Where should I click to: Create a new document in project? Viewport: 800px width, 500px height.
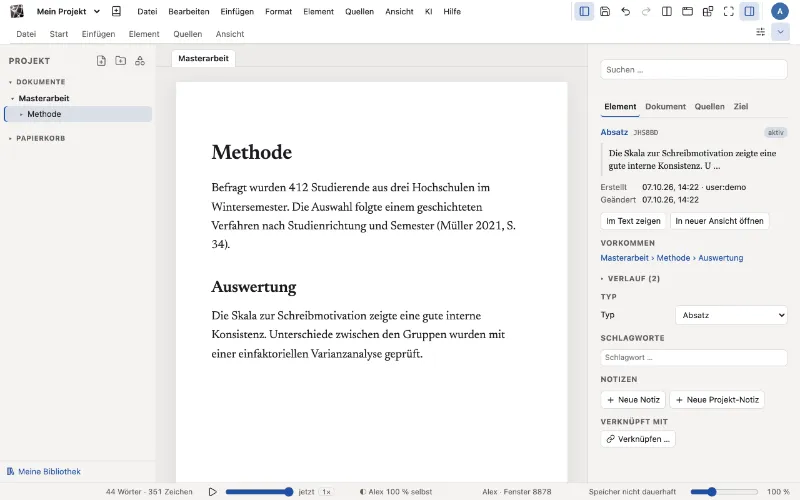pos(101,61)
